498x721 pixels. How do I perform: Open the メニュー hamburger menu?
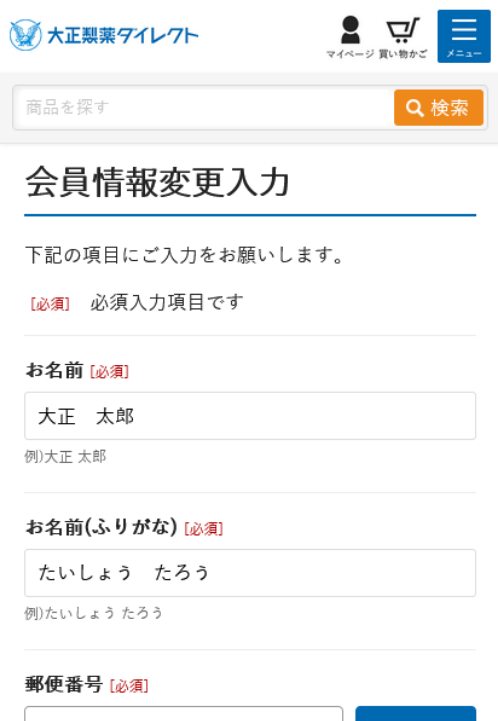click(464, 36)
